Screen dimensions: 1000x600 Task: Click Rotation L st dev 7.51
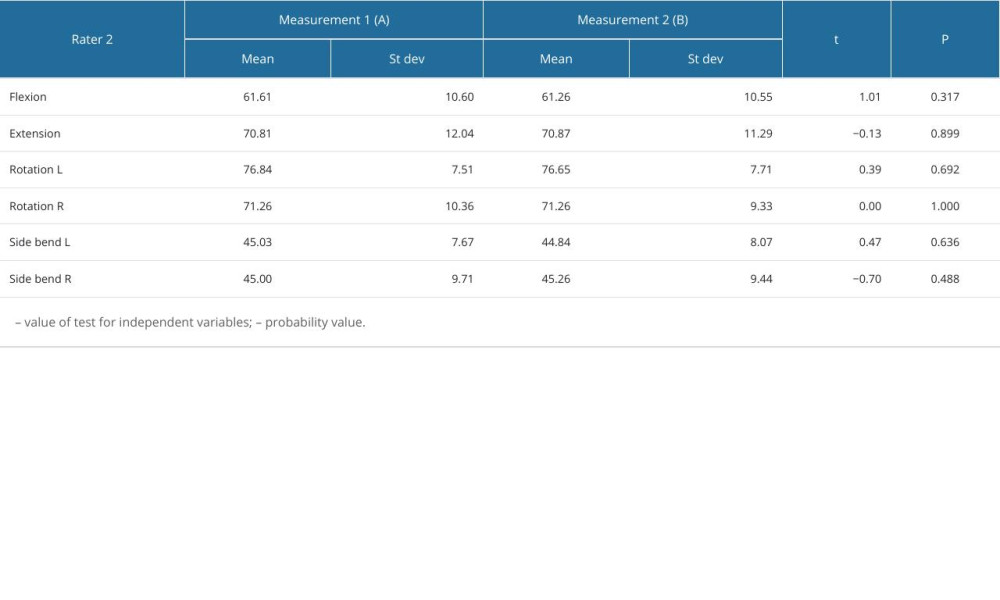coord(462,170)
